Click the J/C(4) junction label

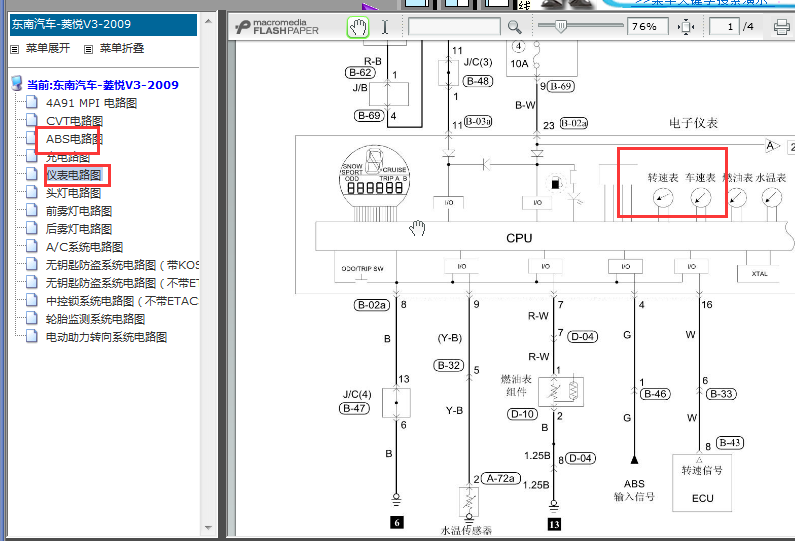357,394
